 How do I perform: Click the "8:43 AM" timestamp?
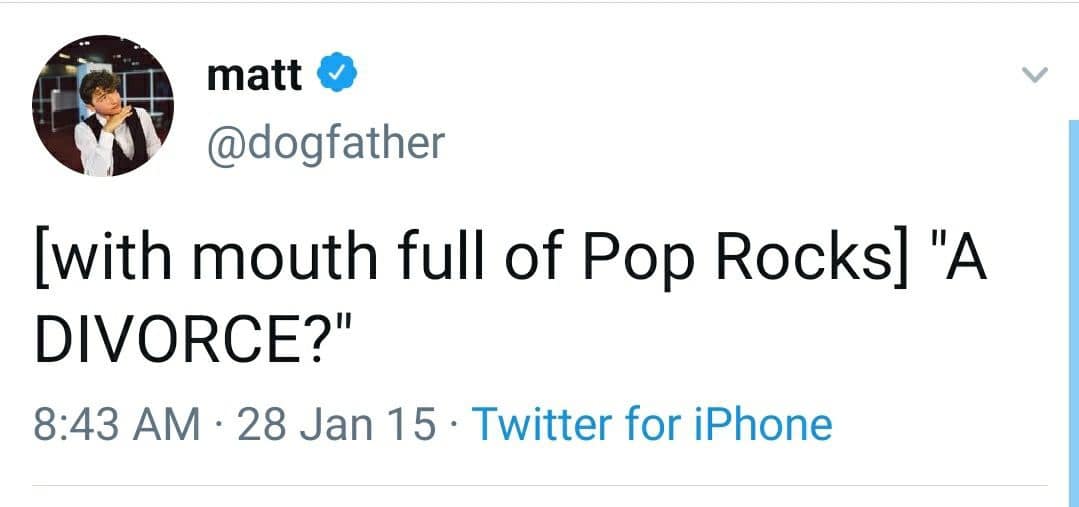pyautogui.click(x=116, y=424)
